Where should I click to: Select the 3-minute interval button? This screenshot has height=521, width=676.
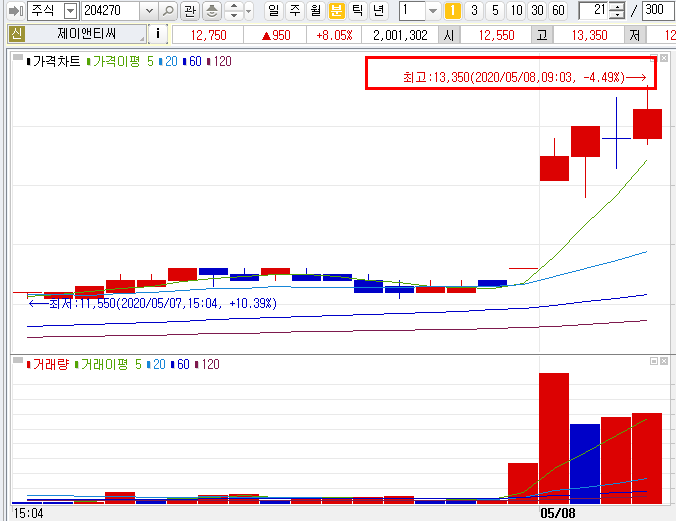coord(474,11)
